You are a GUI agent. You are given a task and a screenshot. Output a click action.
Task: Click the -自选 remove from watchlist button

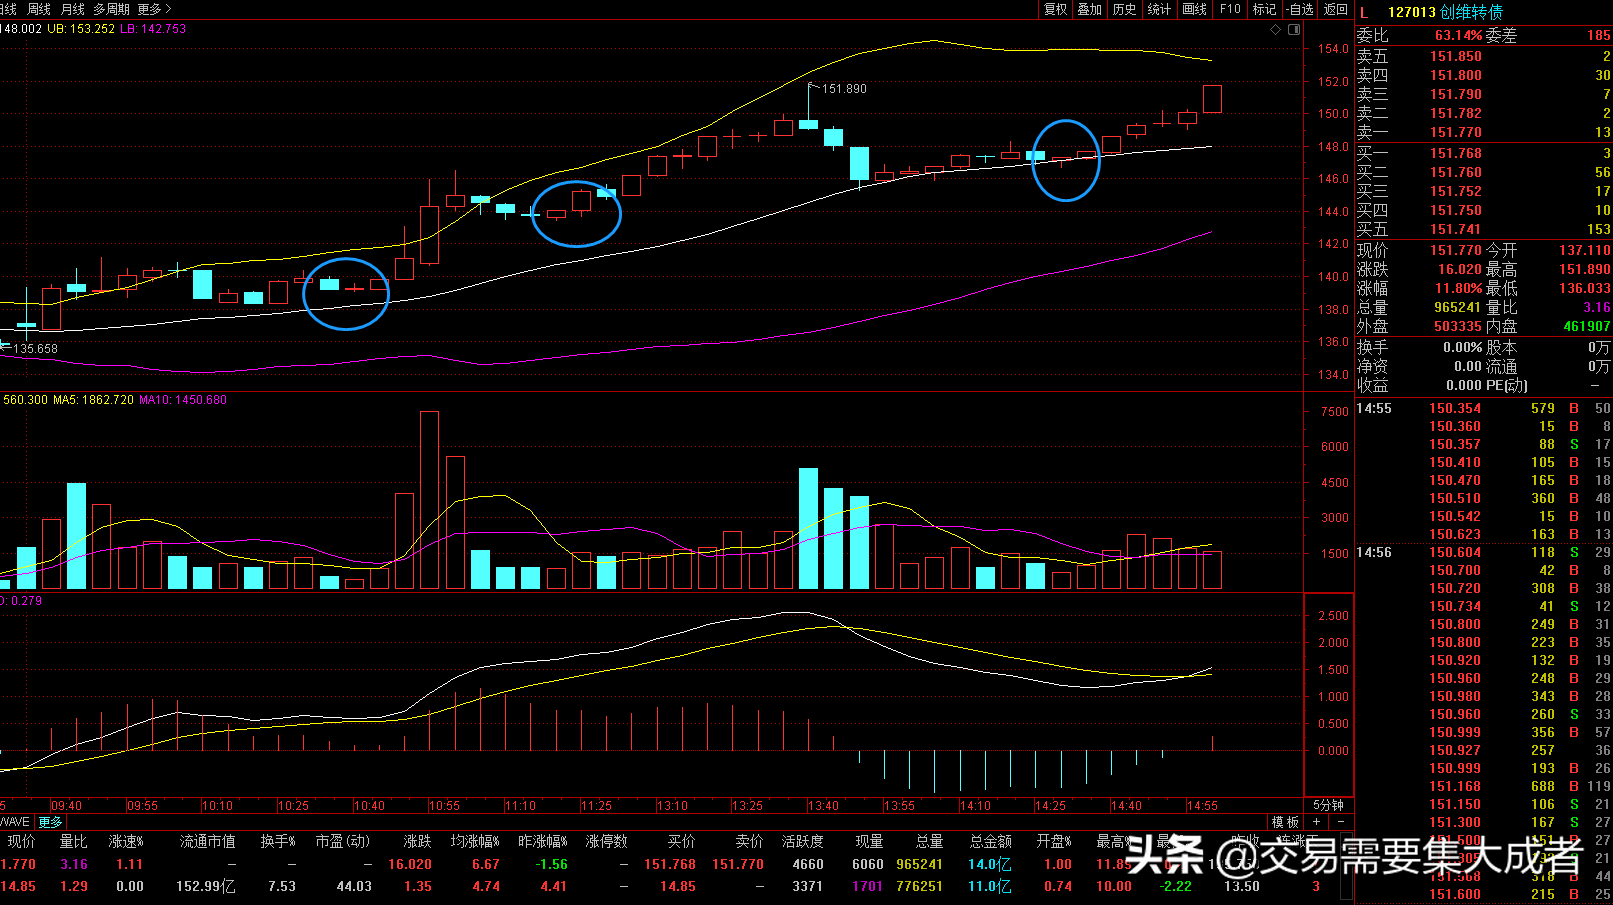pyautogui.click(x=1299, y=9)
